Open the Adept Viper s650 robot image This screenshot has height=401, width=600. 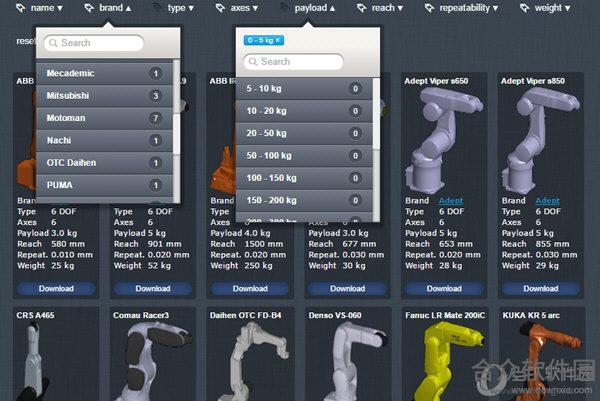tap(444, 140)
